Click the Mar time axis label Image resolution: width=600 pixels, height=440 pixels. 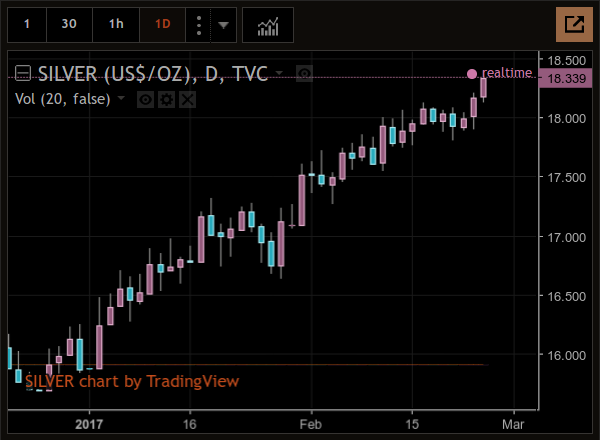coord(513,424)
